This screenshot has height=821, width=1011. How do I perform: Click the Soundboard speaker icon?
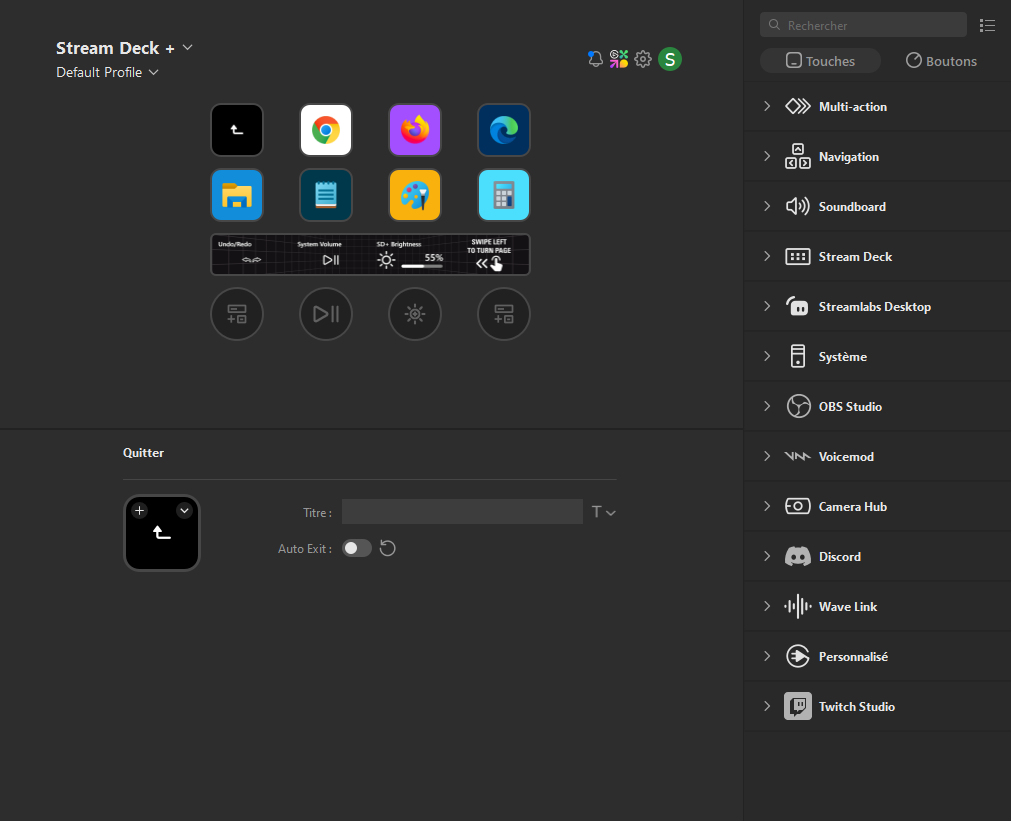coord(798,206)
